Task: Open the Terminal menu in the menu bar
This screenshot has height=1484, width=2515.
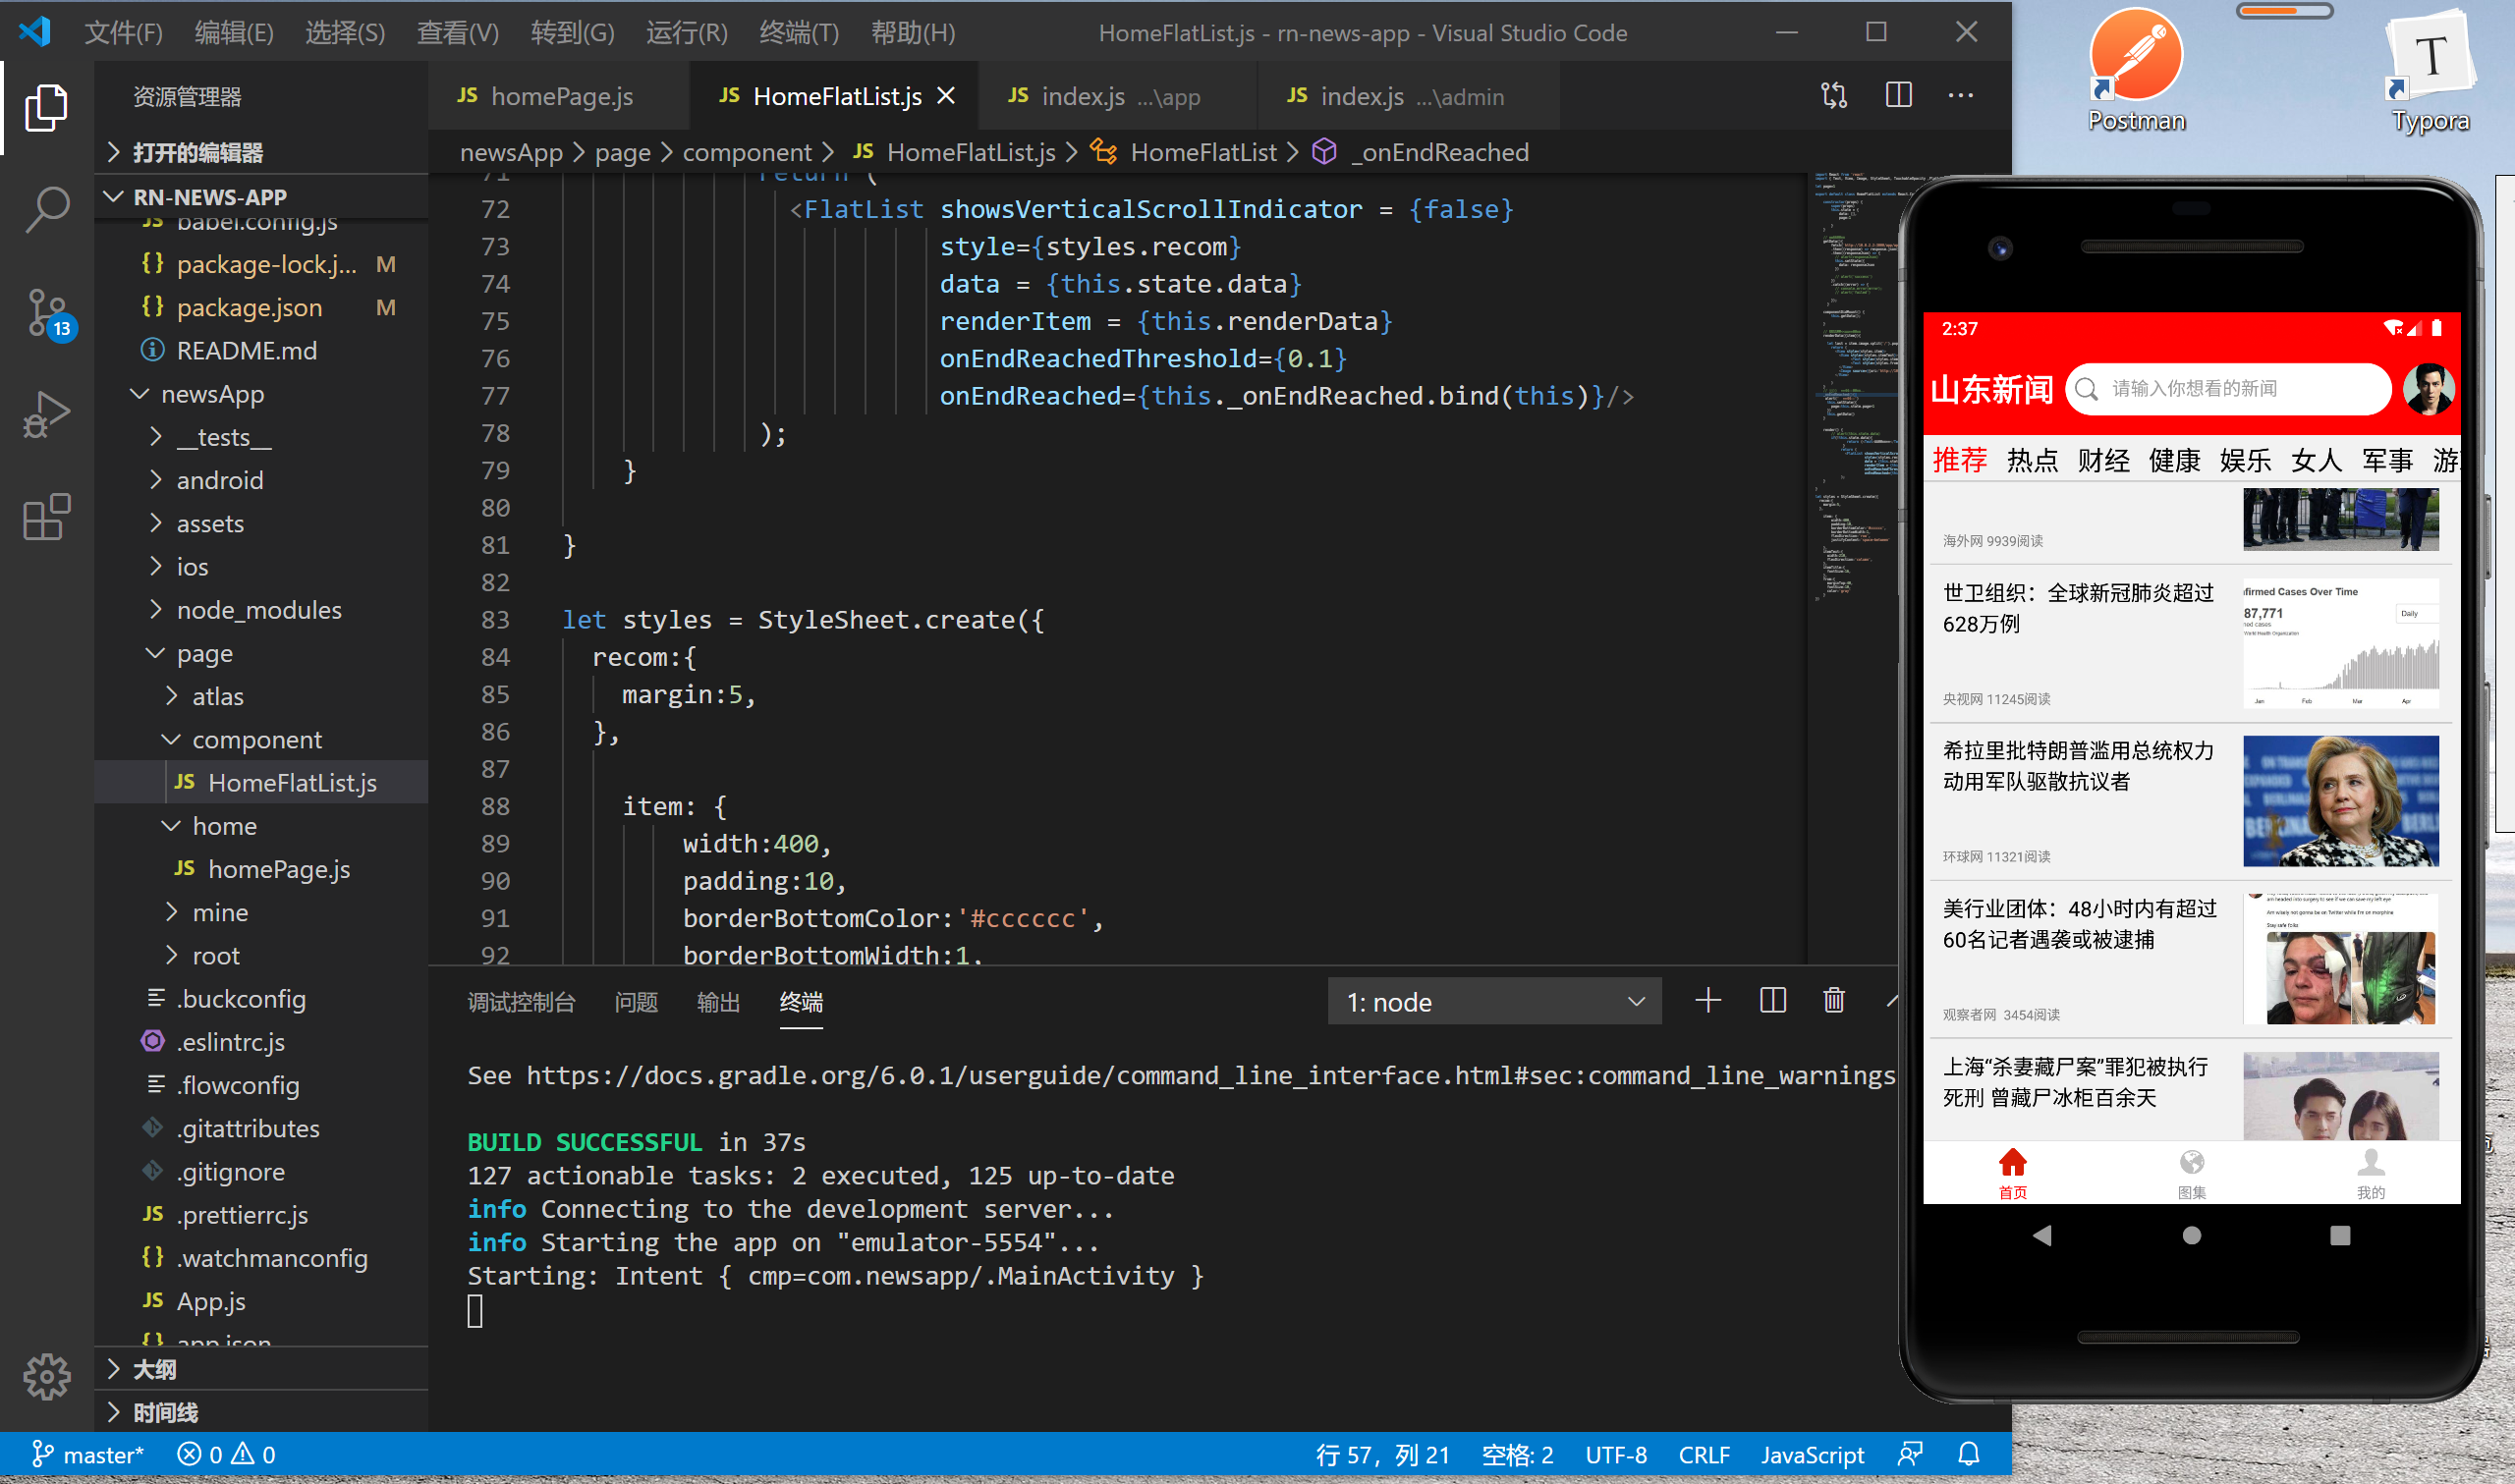Action: click(798, 32)
